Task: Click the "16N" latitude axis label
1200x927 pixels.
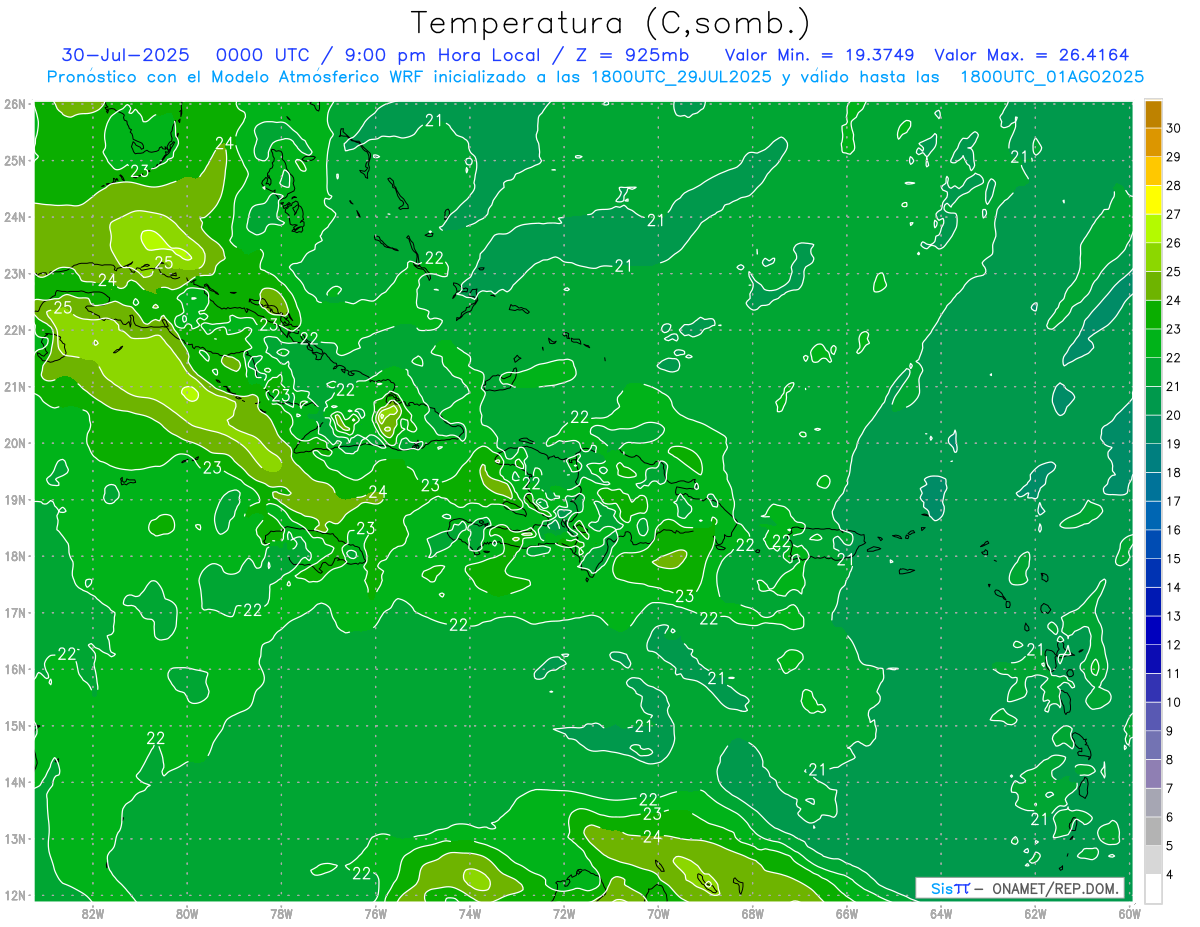Action: (14, 670)
